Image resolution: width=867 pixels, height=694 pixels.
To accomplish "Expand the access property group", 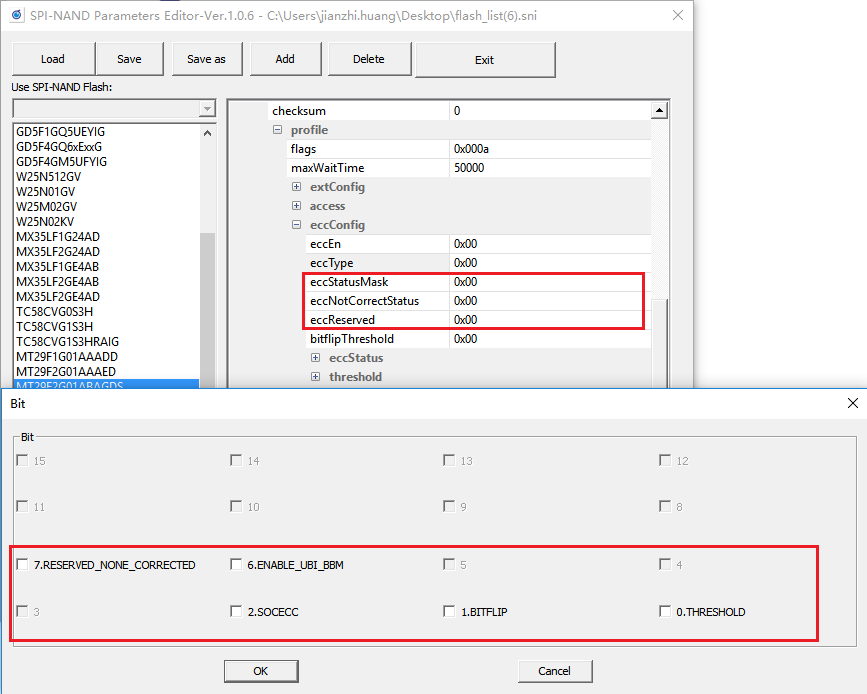I will pyautogui.click(x=297, y=206).
